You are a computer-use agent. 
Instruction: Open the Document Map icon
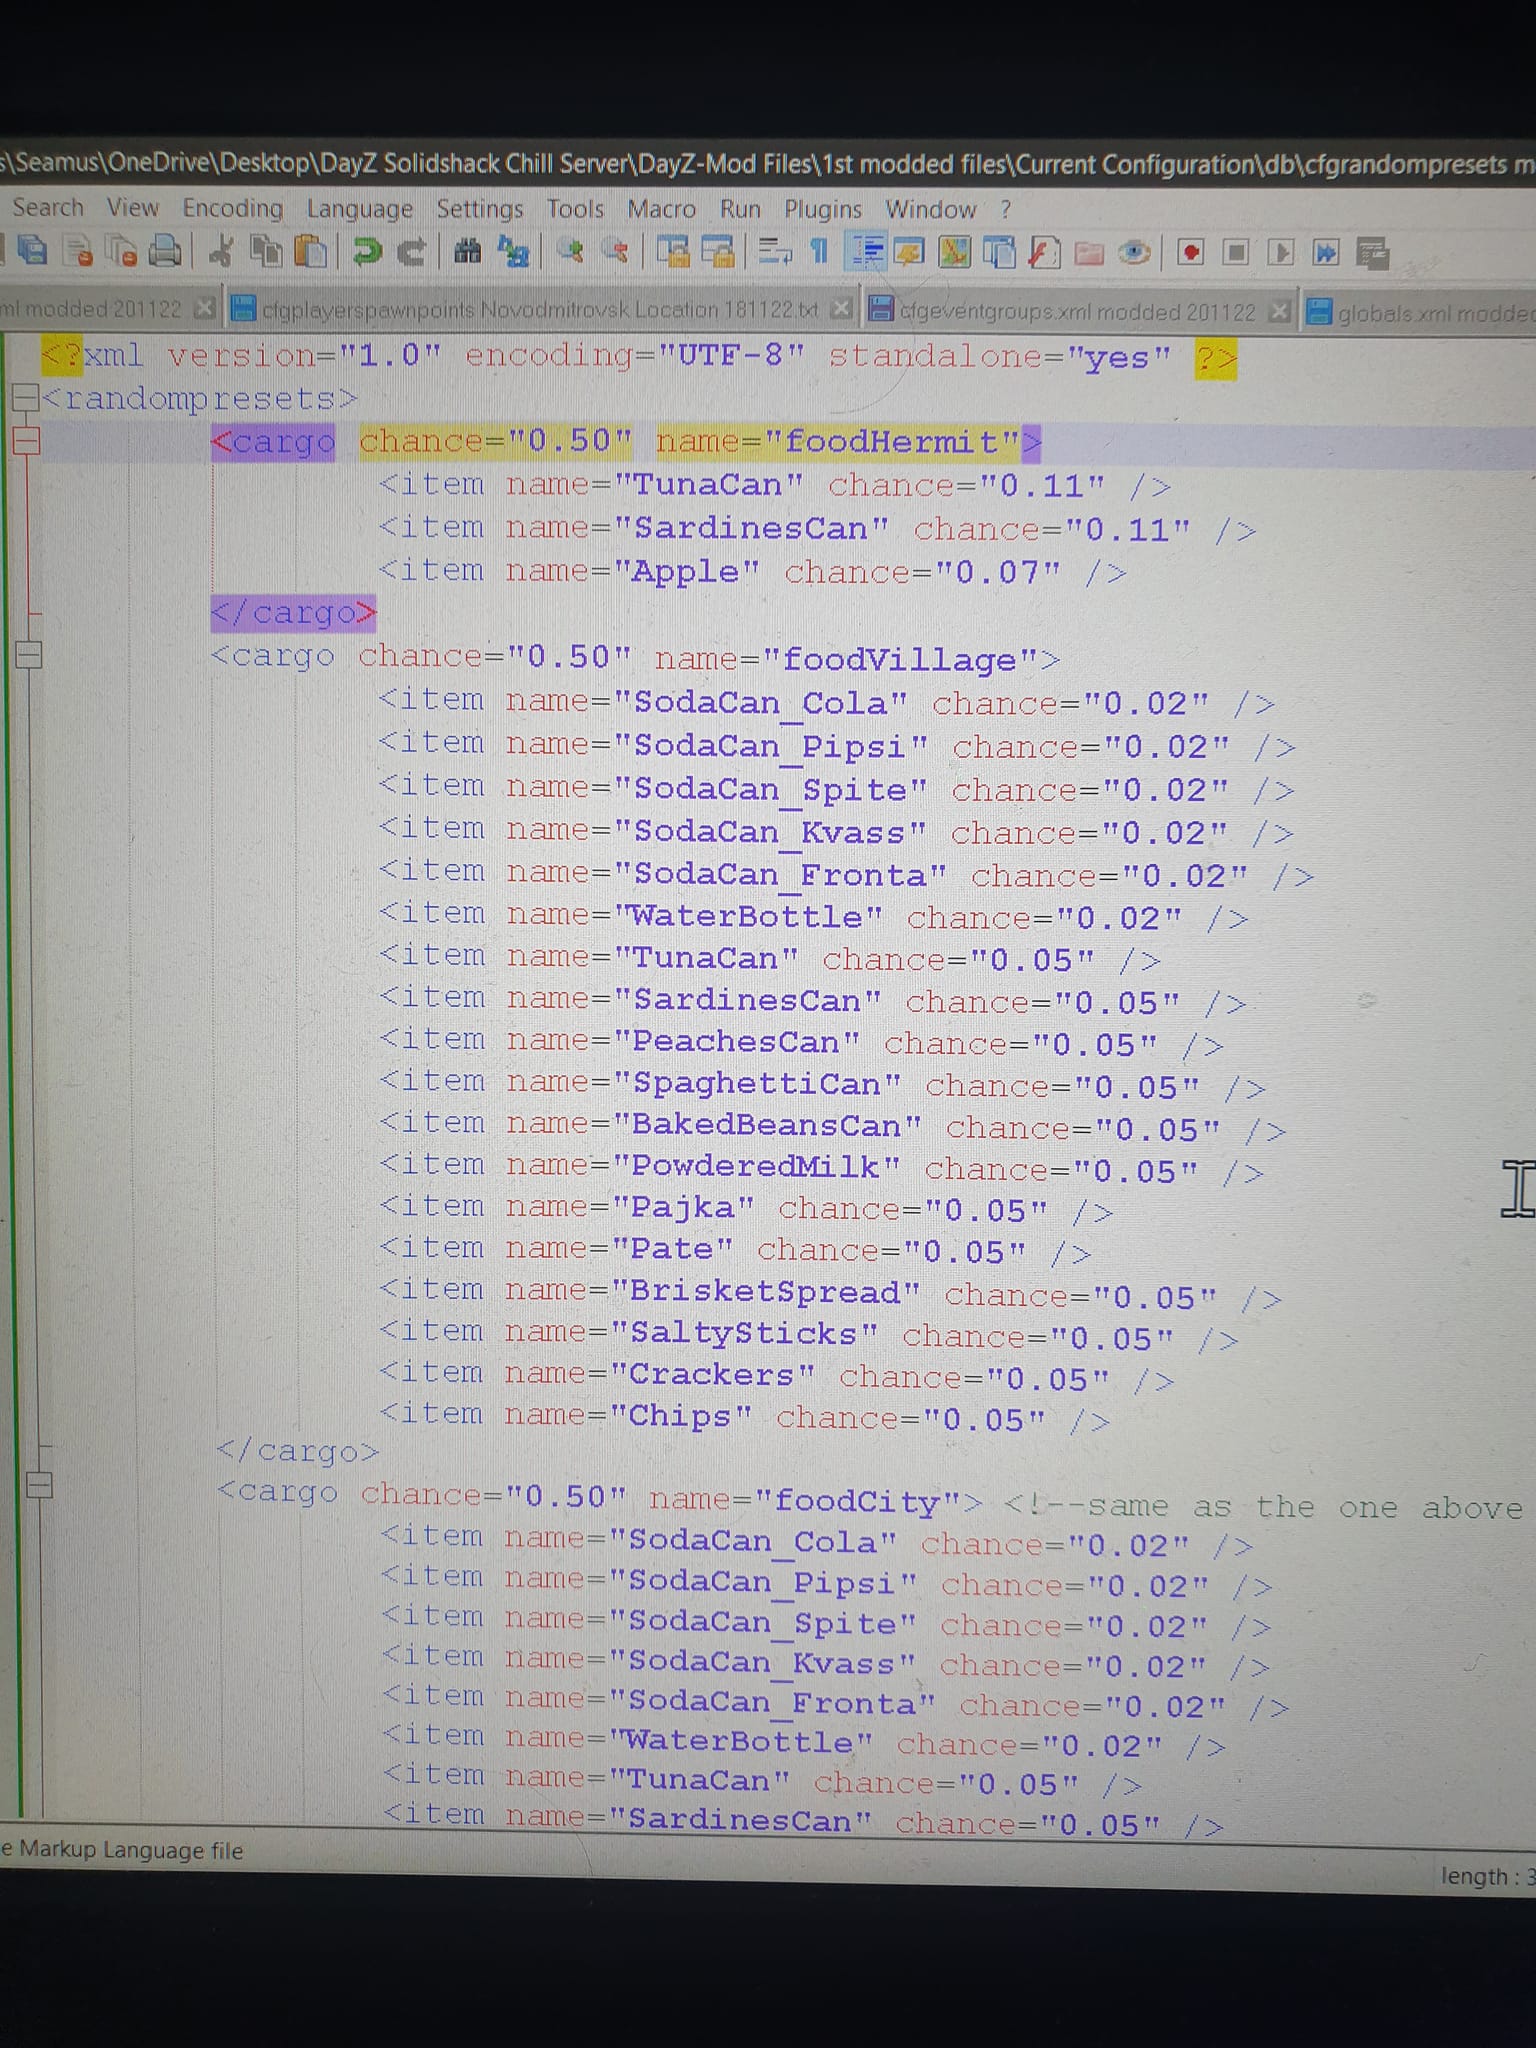[x=954, y=252]
